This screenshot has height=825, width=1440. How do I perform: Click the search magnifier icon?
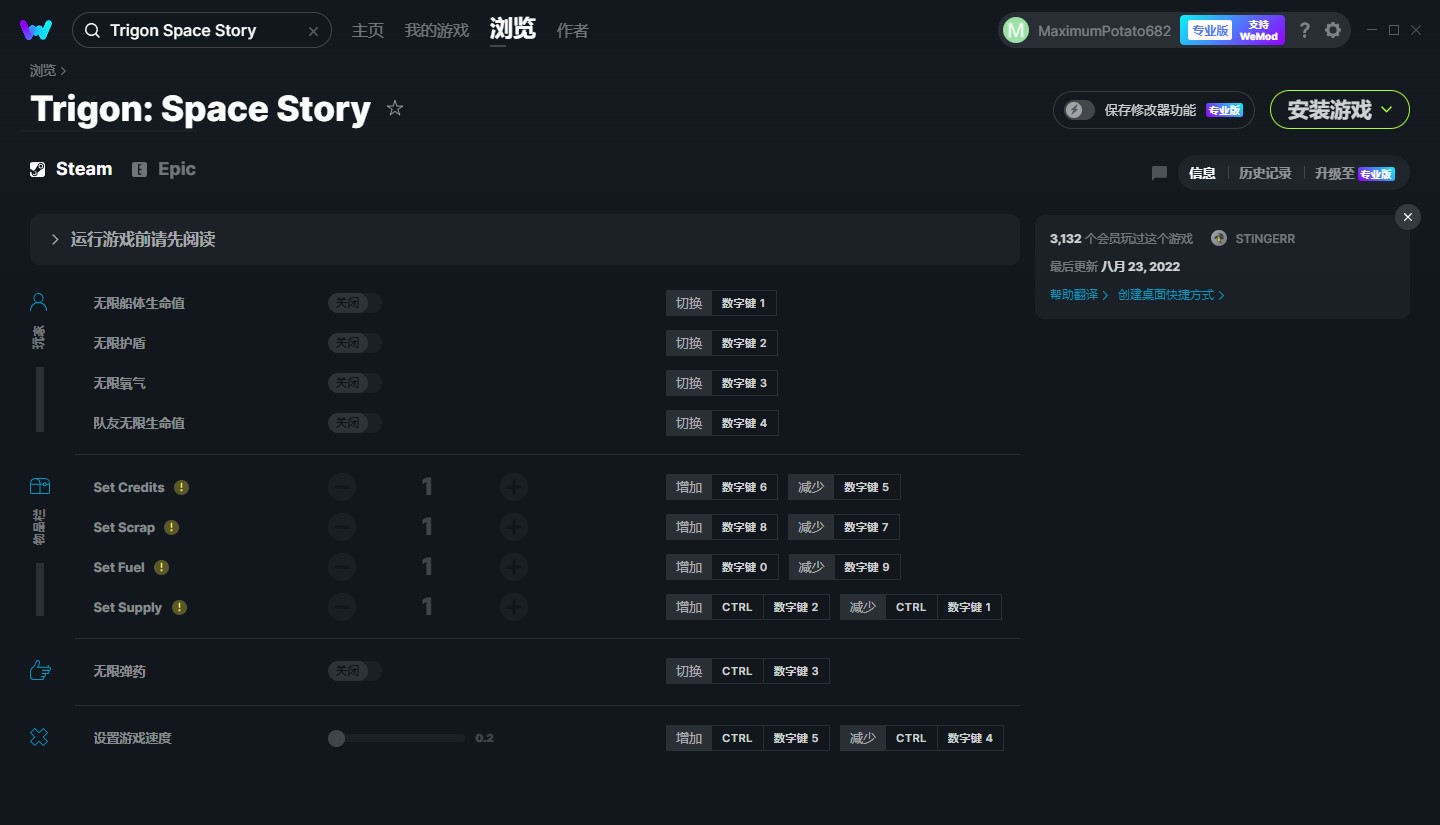pos(92,31)
